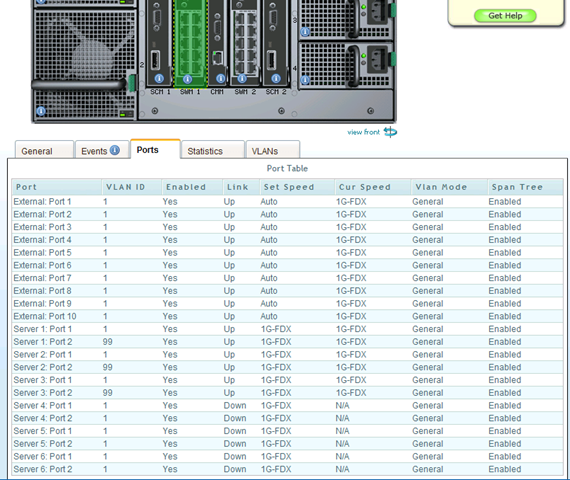Click info icon on upper power supply

coord(305,32)
